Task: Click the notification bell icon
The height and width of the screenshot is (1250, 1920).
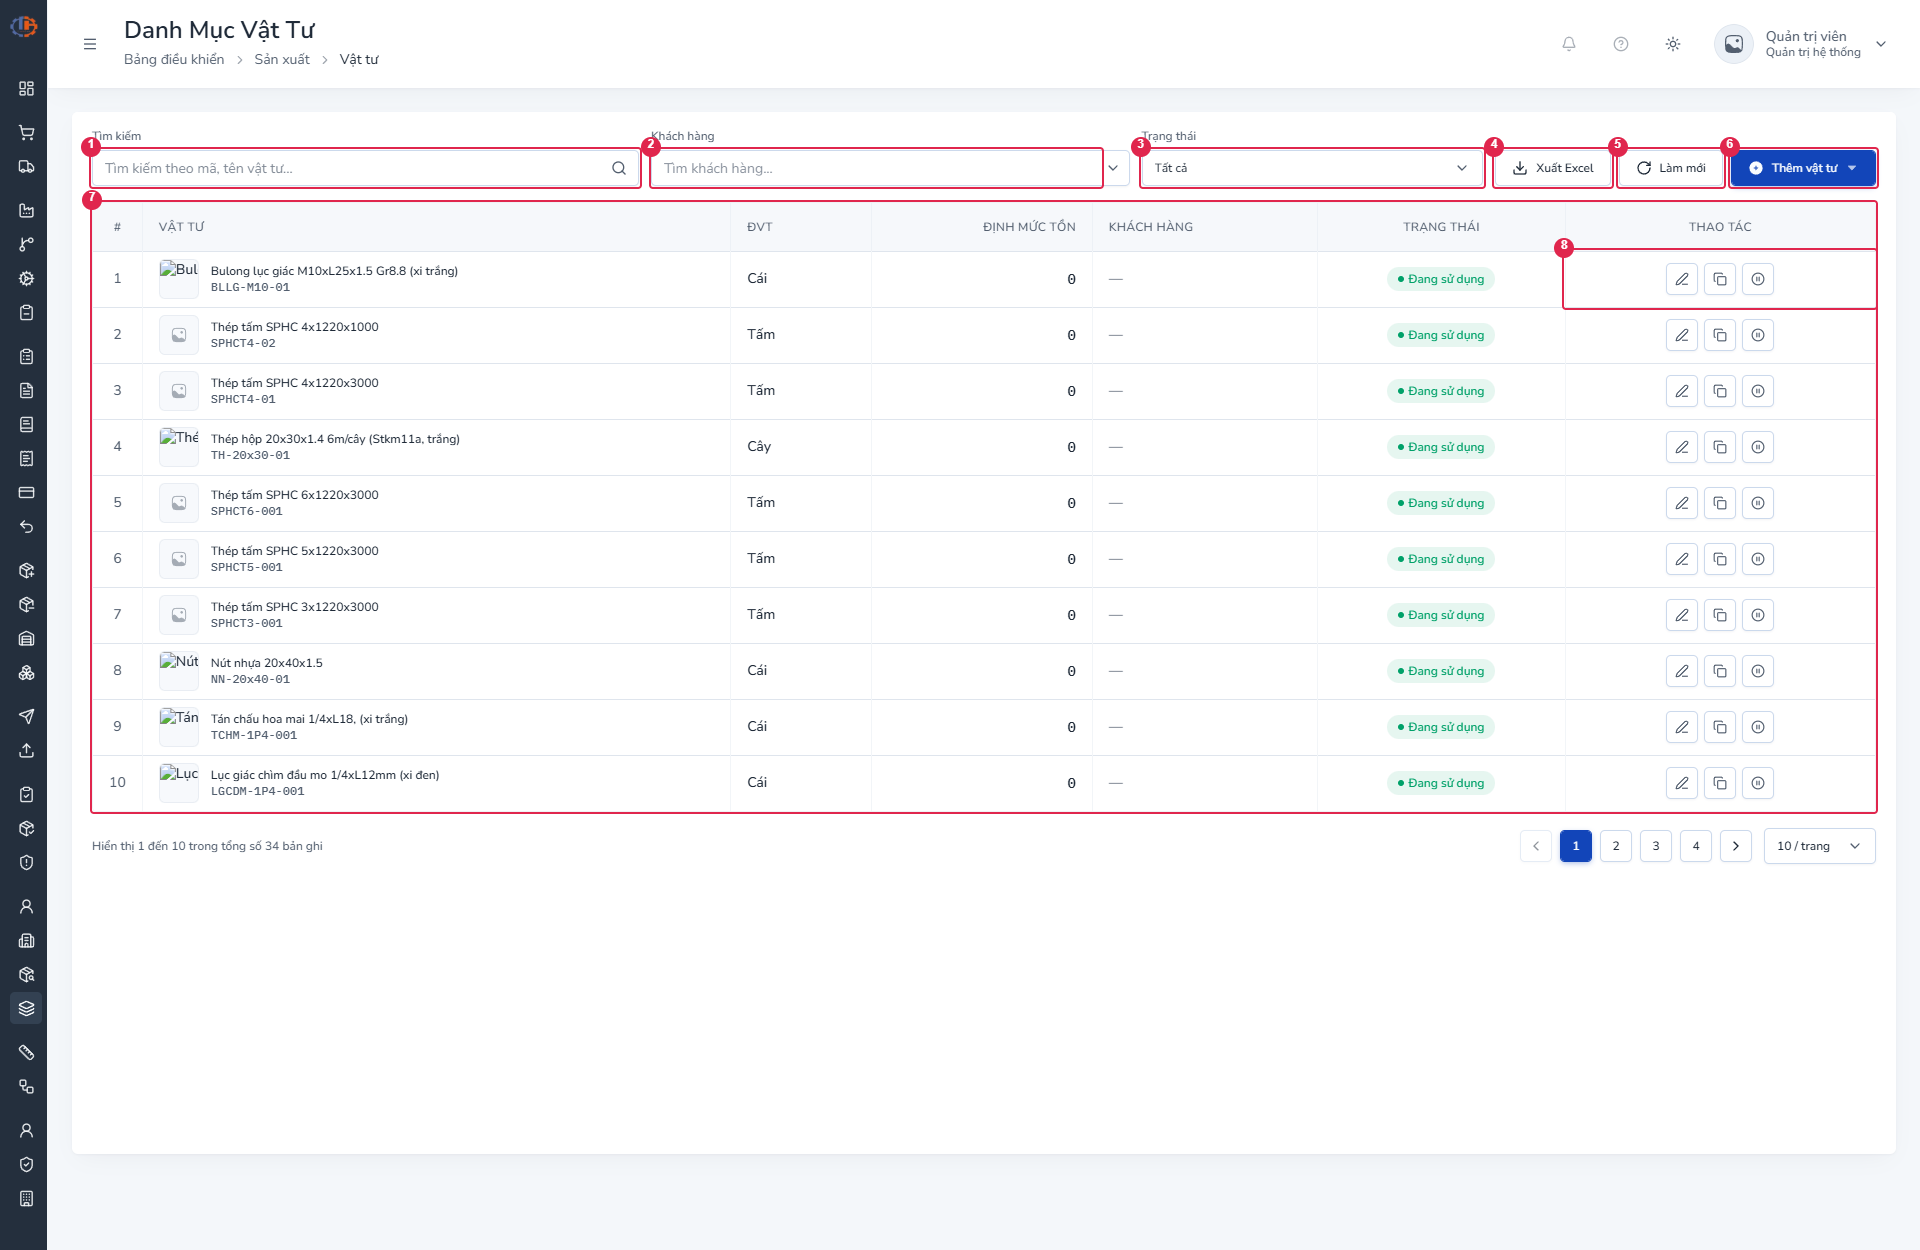Action: click(1569, 44)
